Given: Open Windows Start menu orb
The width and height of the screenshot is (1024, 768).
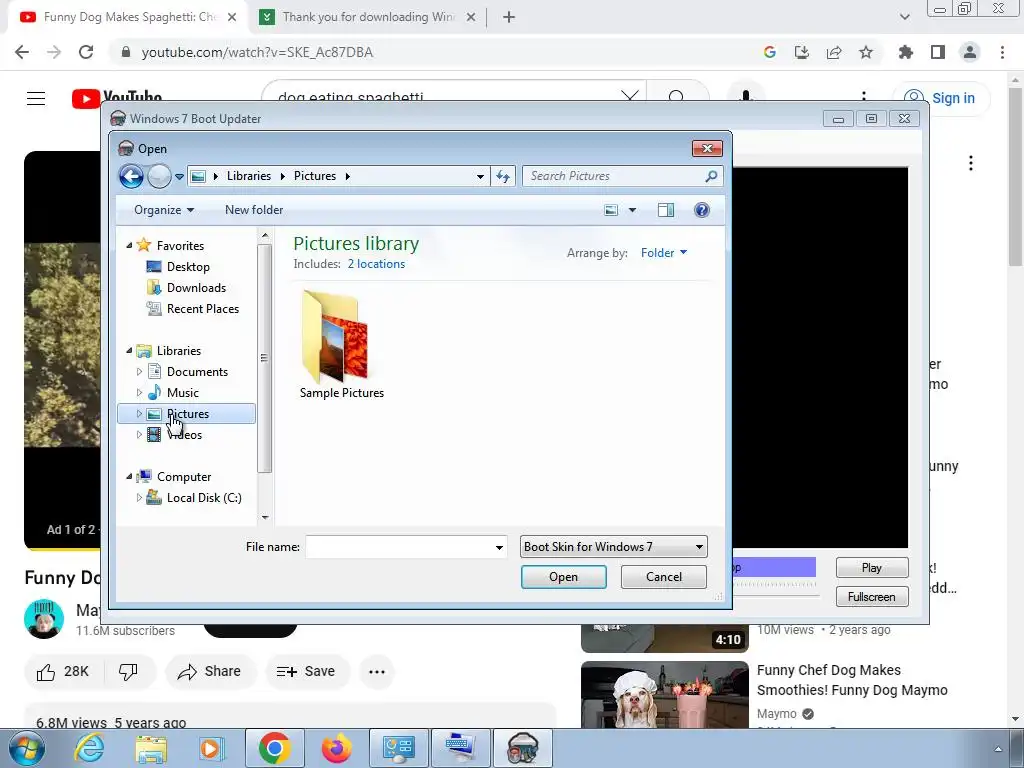Looking at the screenshot, I should [27, 748].
